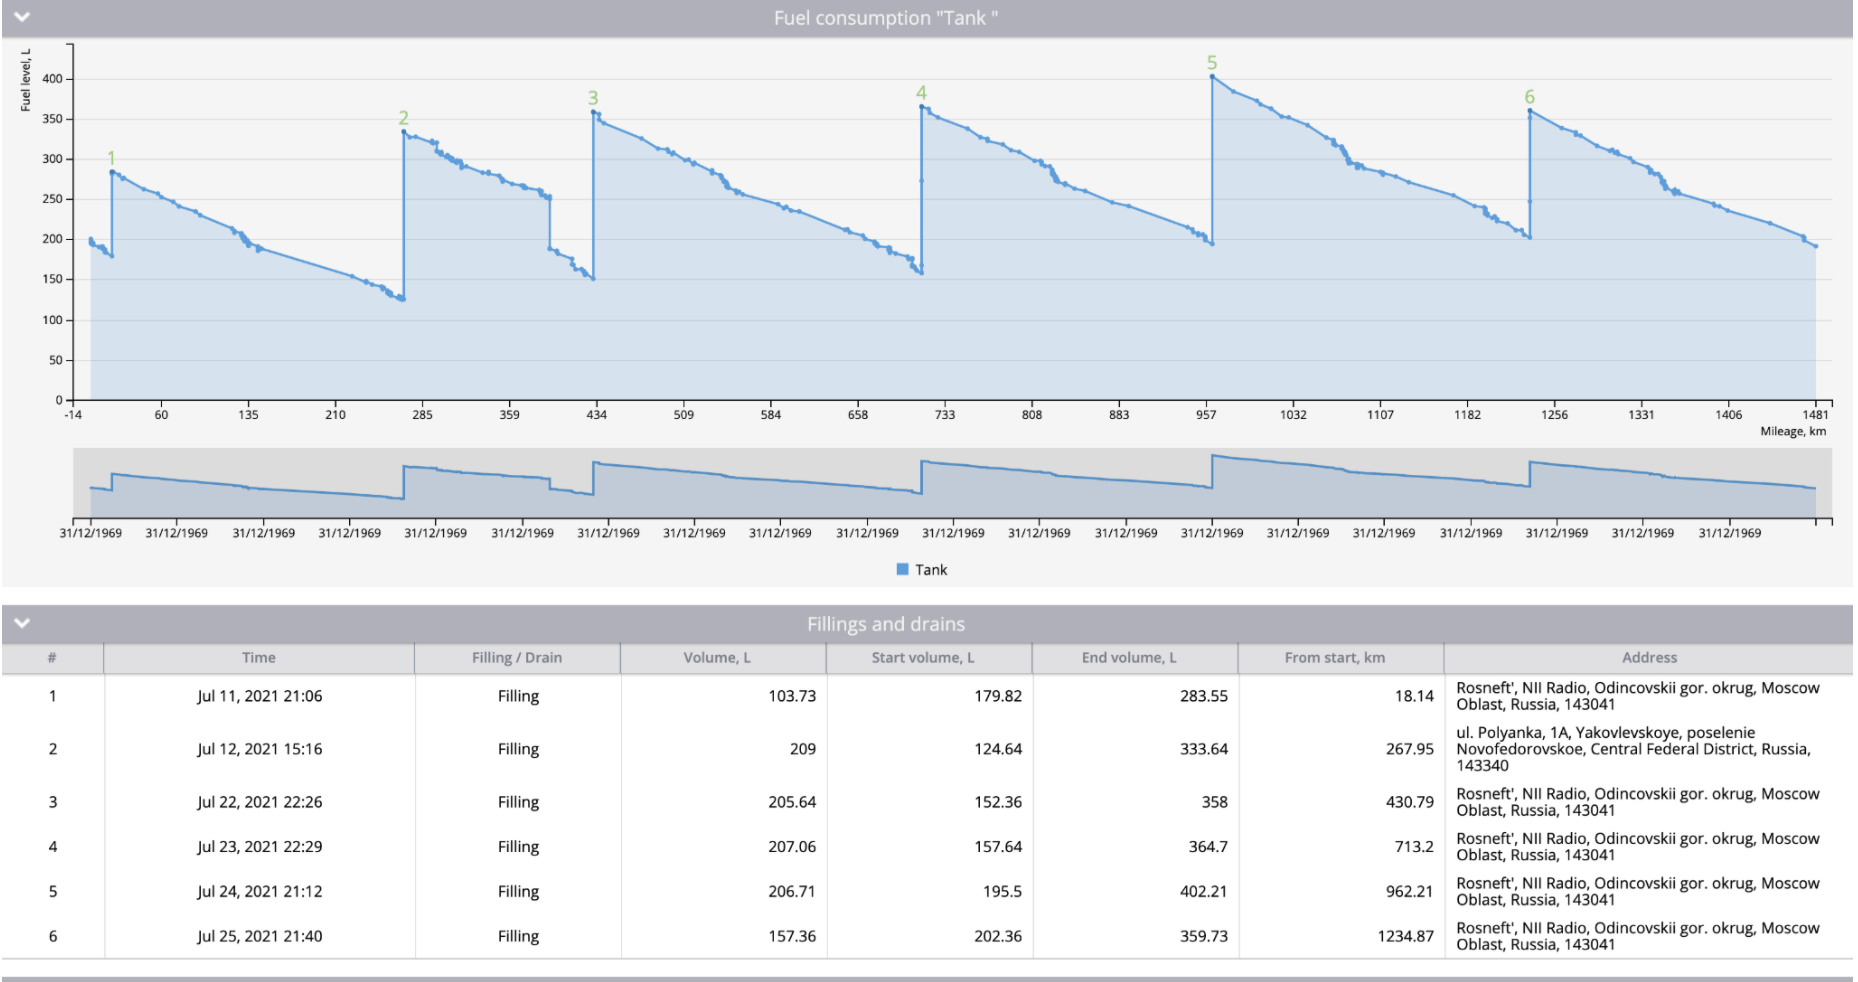Click Fuel level, L axis label
The height and width of the screenshot is (982, 1858).
coord(26,80)
